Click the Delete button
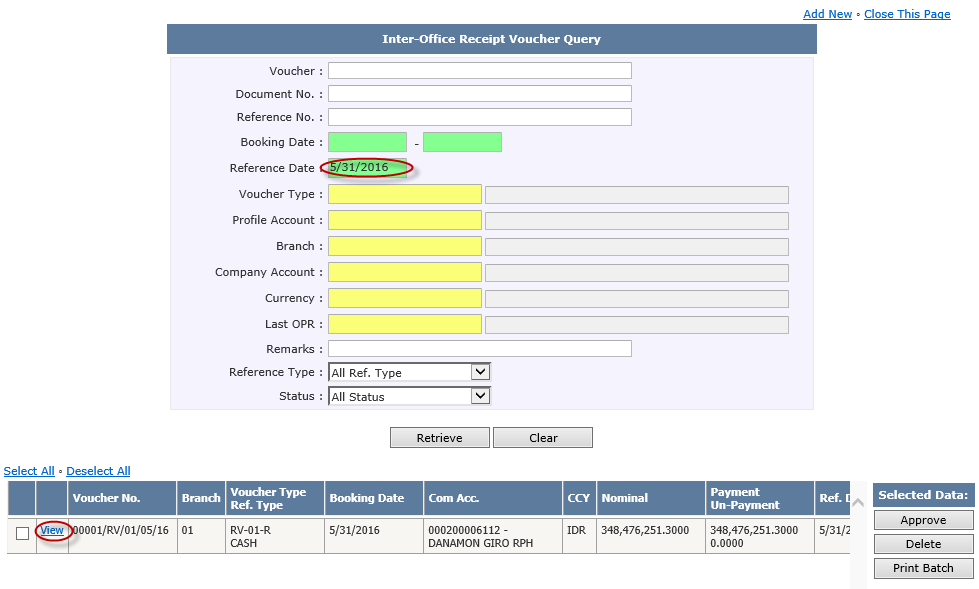This screenshot has width=979, height=589. pyautogui.click(x=922, y=544)
